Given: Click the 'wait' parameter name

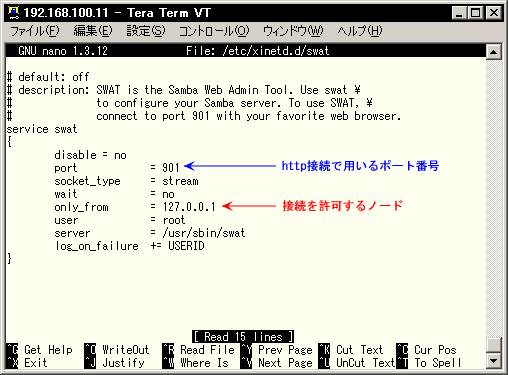Looking at the screenshot, I should click(66, 194).
